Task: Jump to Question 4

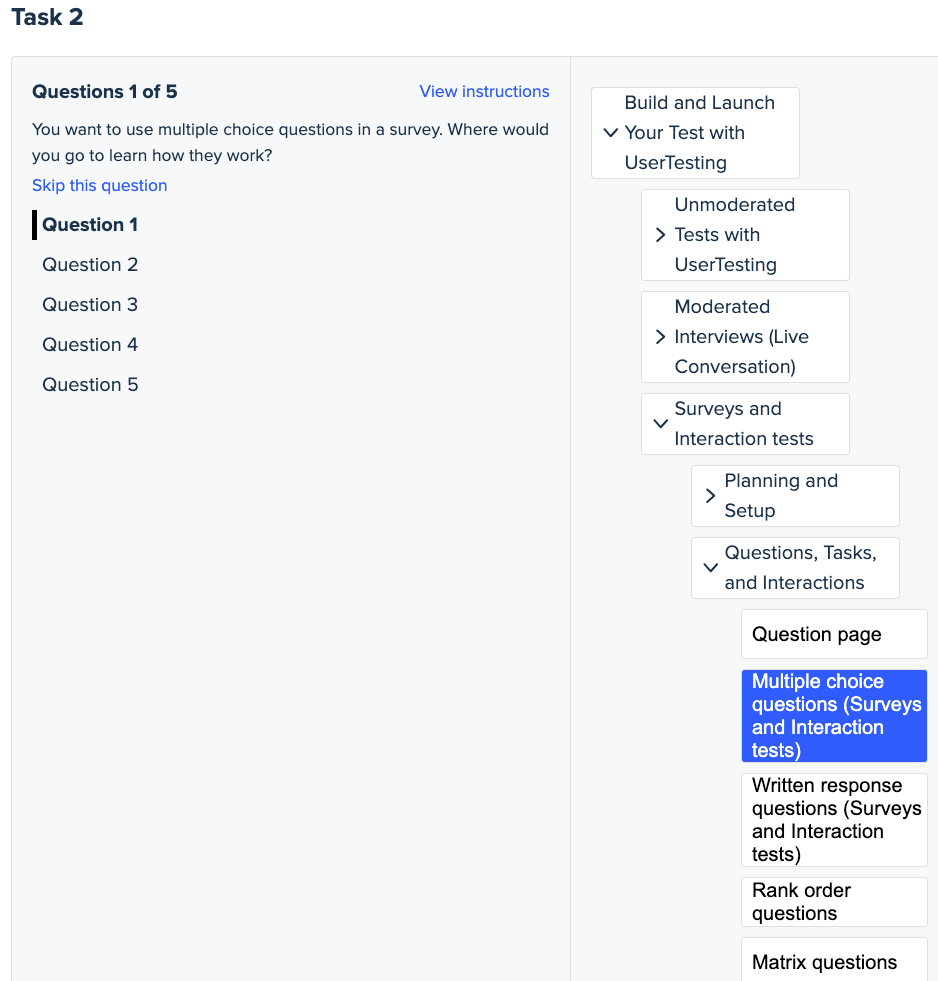Action: (90, 345)
